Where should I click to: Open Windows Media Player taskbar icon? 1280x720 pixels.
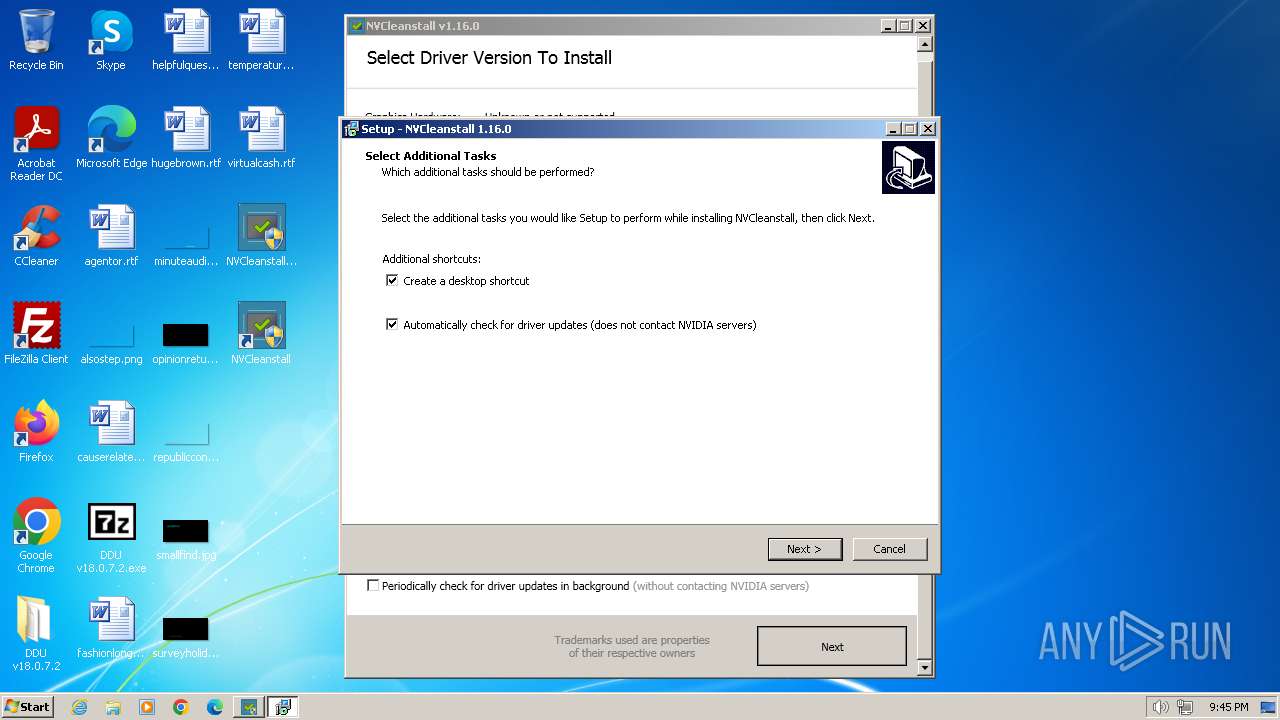pos(147,707)
